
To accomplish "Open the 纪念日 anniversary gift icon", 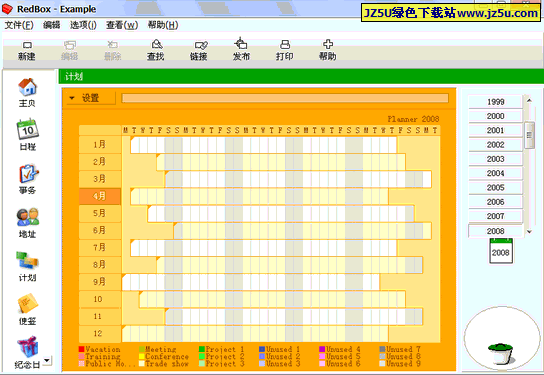I will pos(27,352).
